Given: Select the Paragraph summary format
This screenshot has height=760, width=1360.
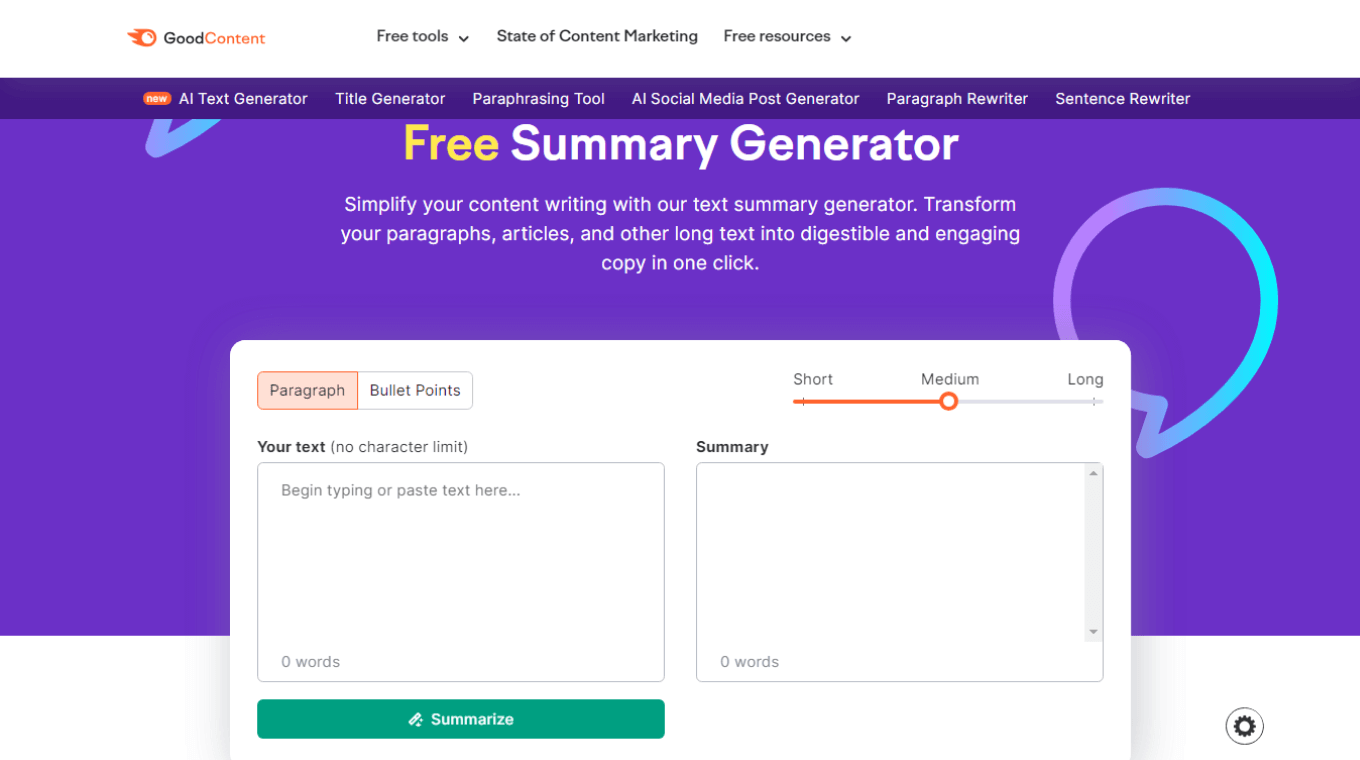Looking at the screenshot, I should [307, 390].
